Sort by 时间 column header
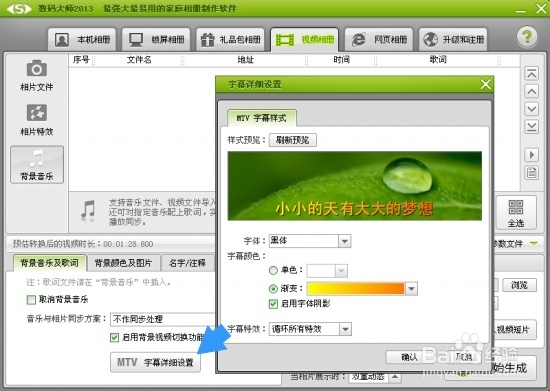550x391 pixels. 341,60
